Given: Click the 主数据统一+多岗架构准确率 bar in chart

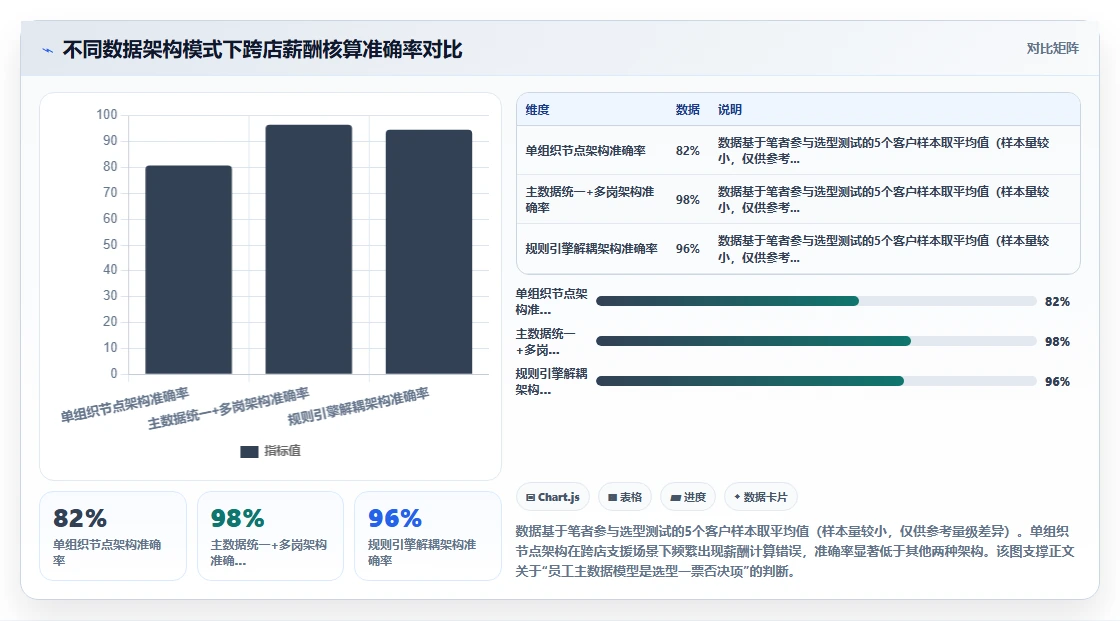Looking at the screenshot, I should (309, 249).
